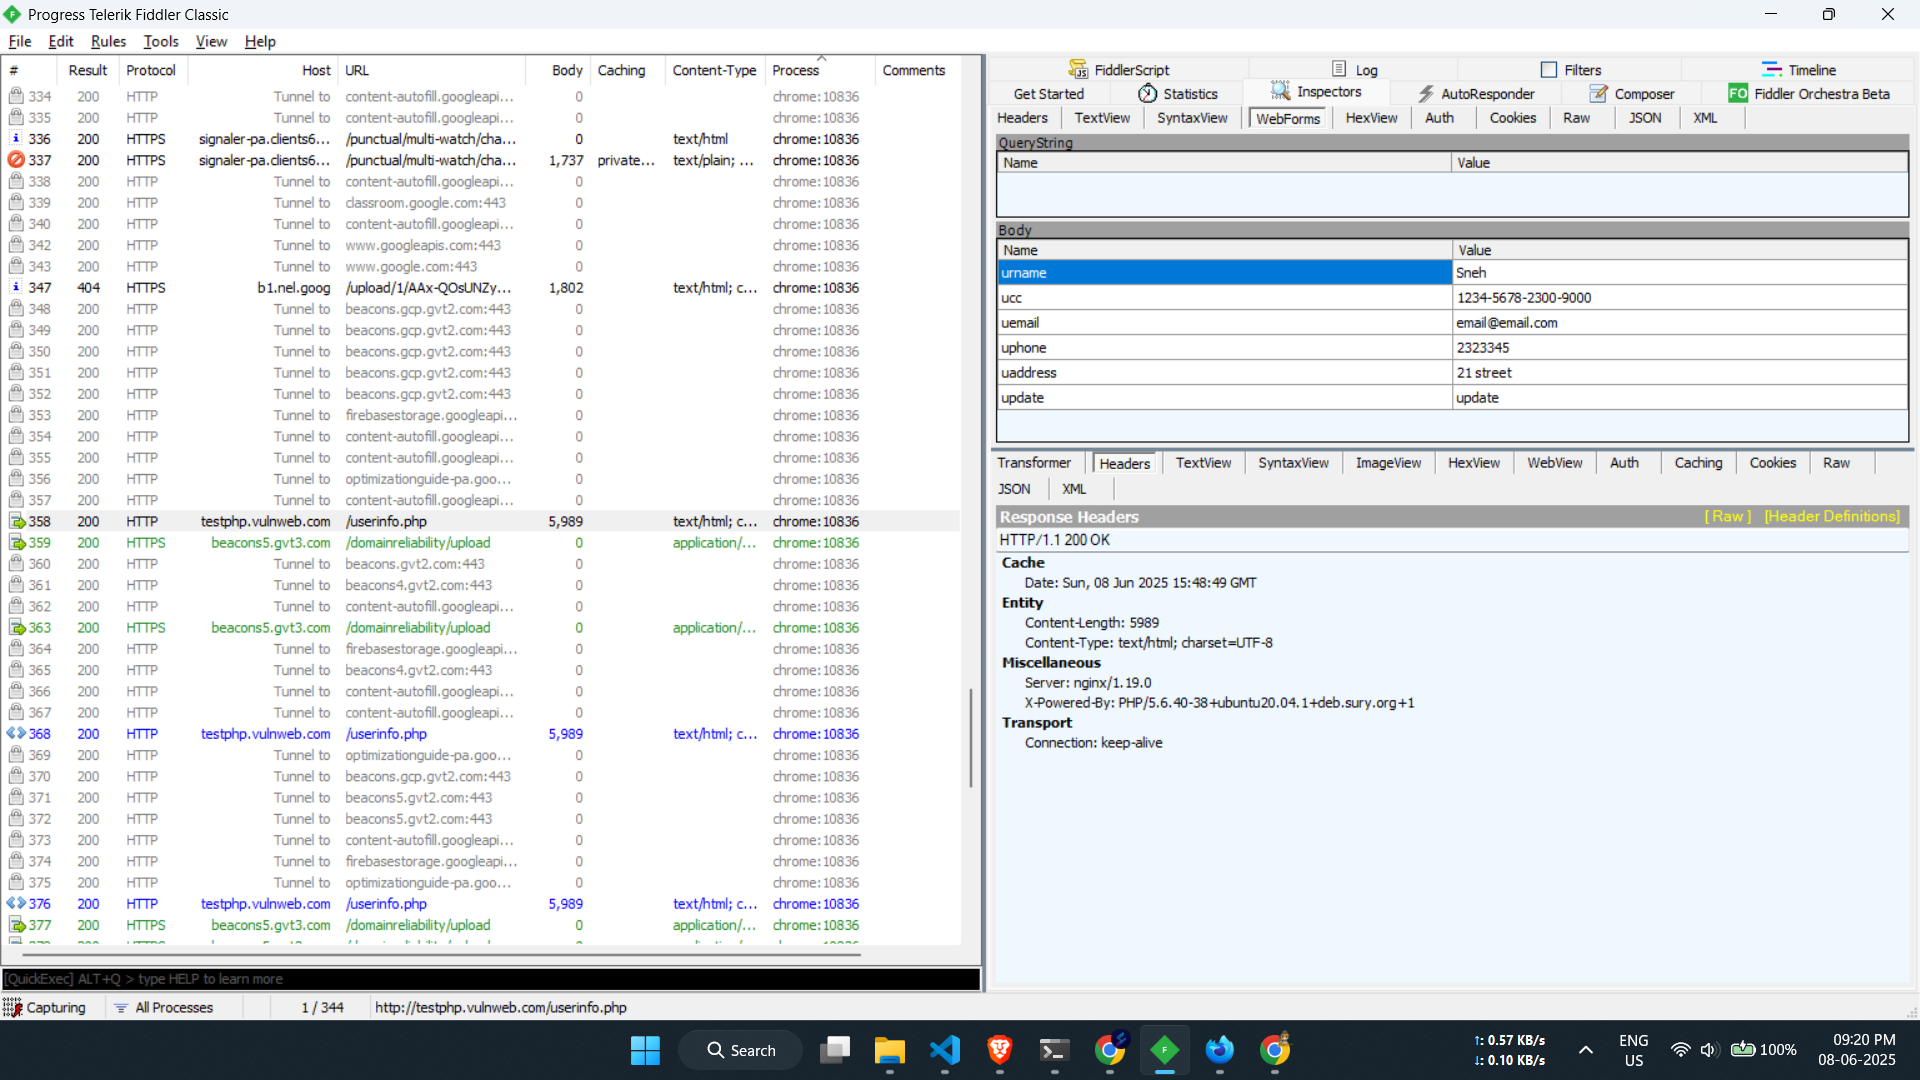Open the Statistics clock icon
Screen dimensions: 1920x1080
(x=1147, y=94)
